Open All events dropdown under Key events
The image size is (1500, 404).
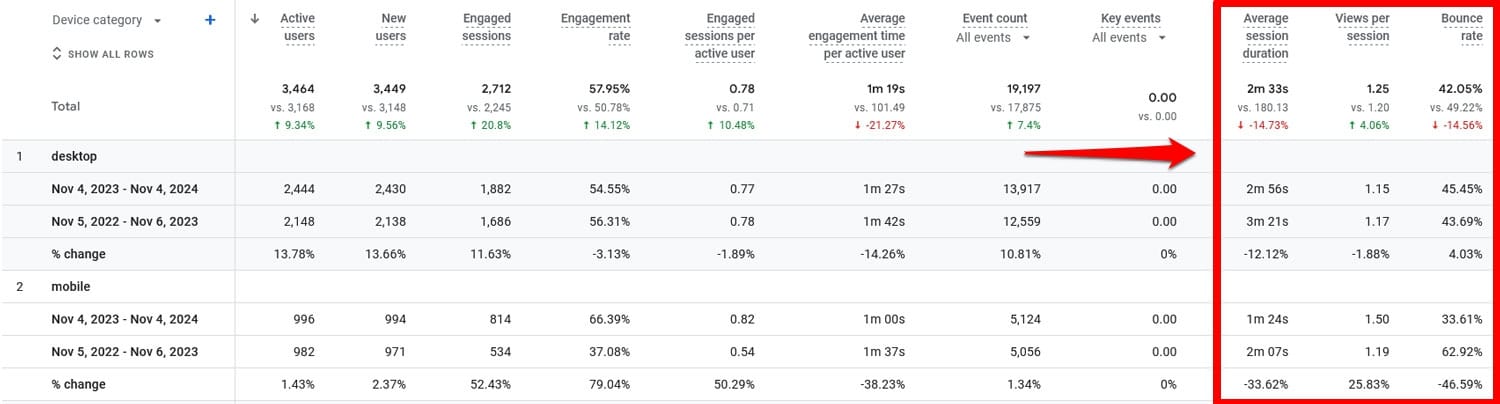[x=1130, y=38]
